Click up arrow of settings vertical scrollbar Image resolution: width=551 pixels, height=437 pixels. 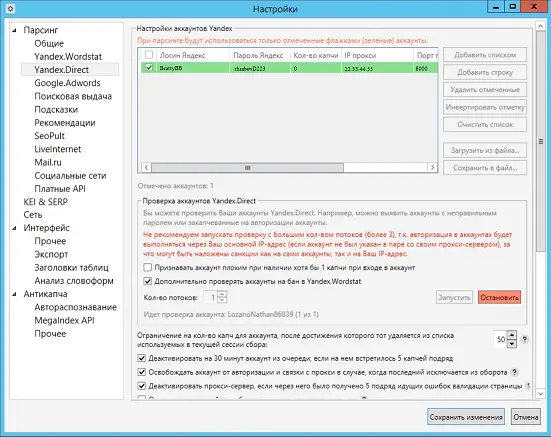pyautogui.click(x=541, y=26)
